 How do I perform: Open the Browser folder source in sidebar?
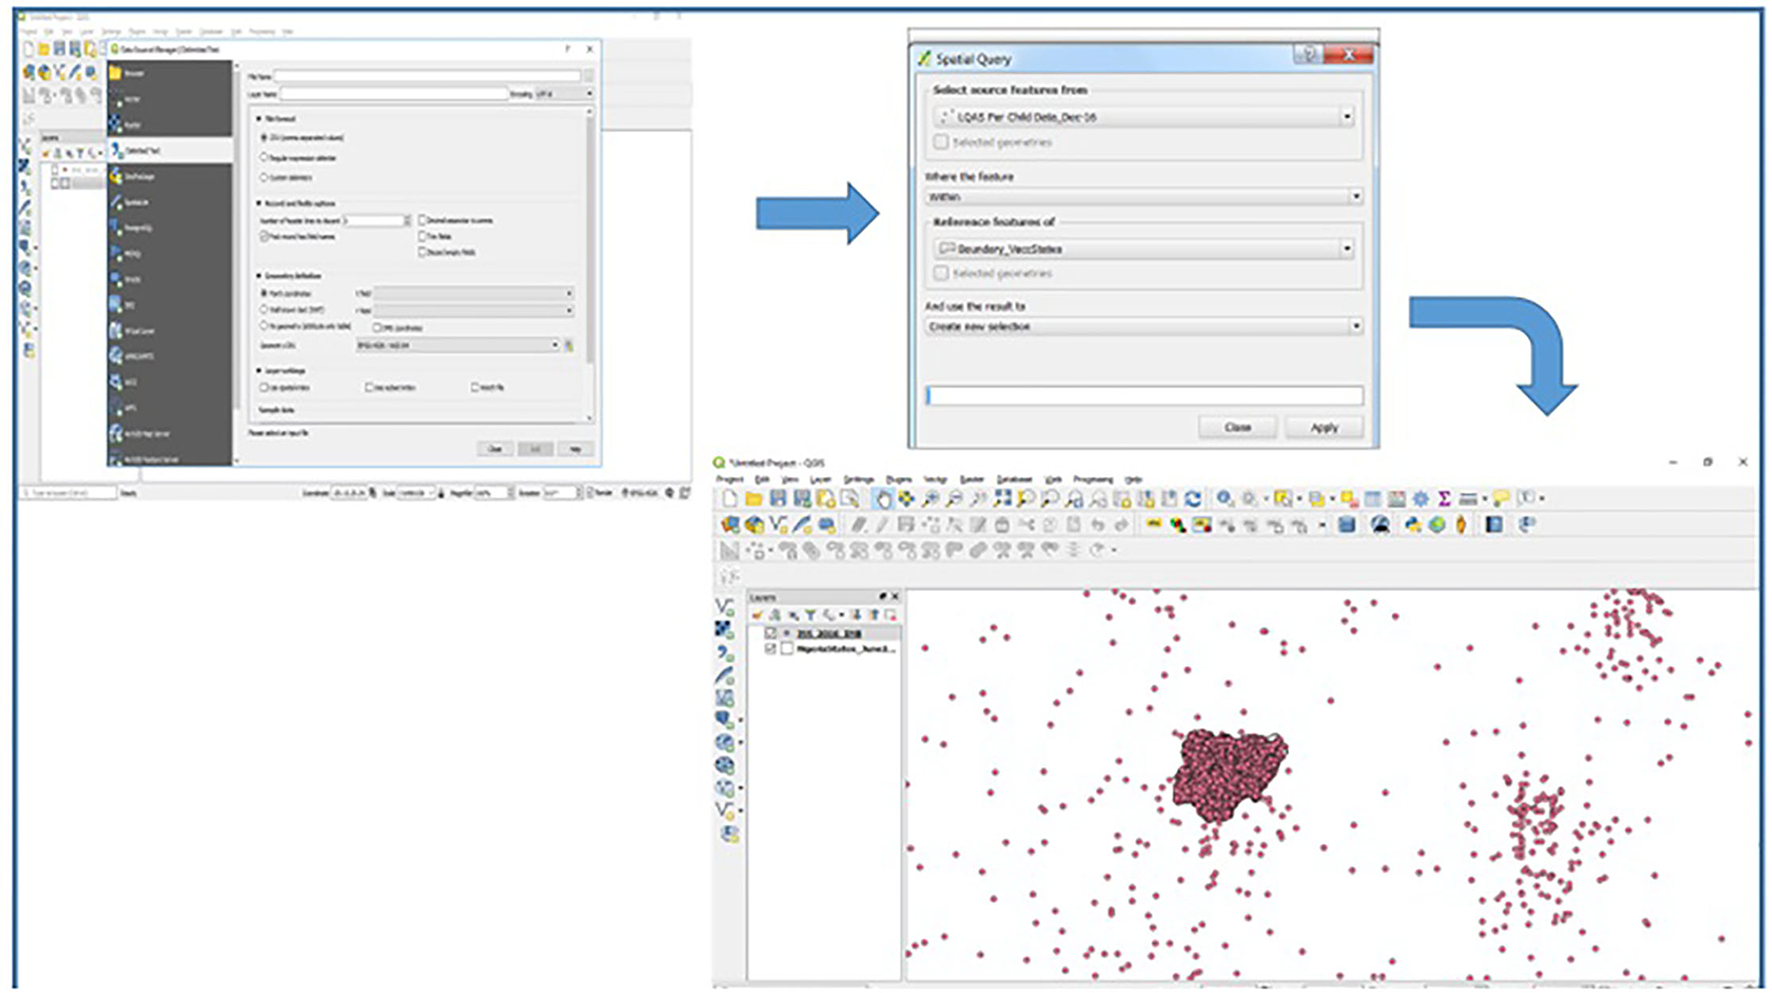click(x=133, y=73)
